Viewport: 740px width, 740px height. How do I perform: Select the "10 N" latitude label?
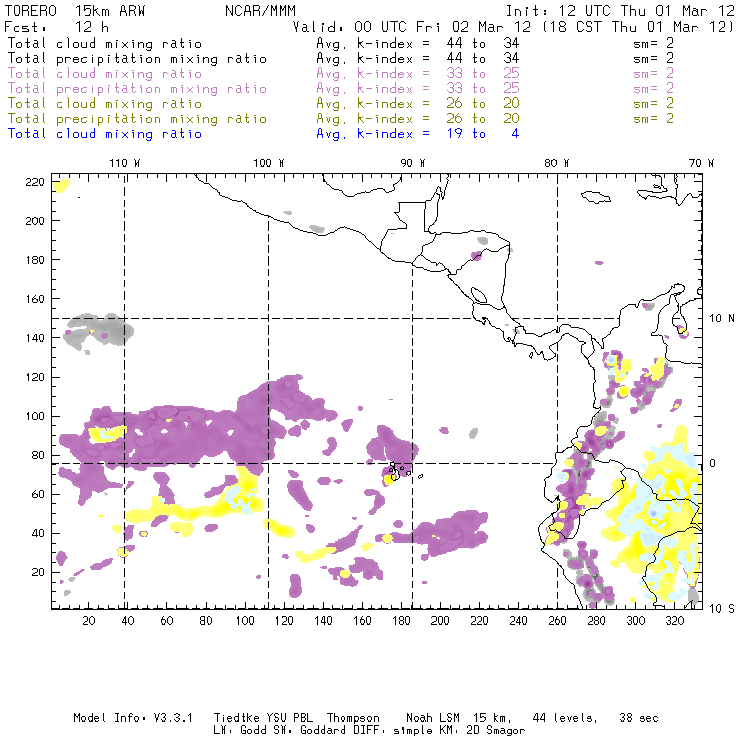point(722,319)
